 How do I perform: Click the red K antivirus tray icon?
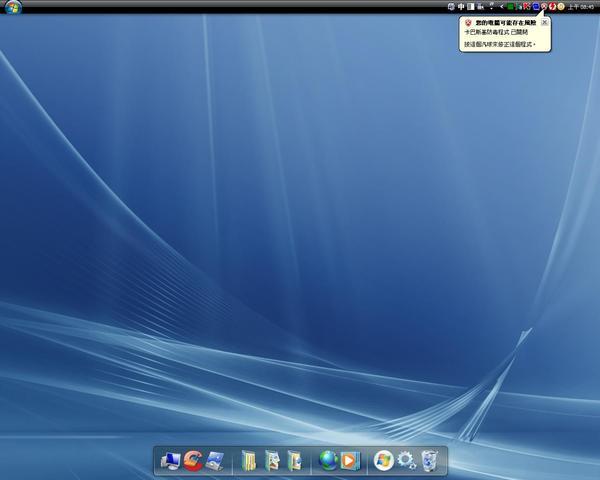pyautogui.click(x=527, y=7)
